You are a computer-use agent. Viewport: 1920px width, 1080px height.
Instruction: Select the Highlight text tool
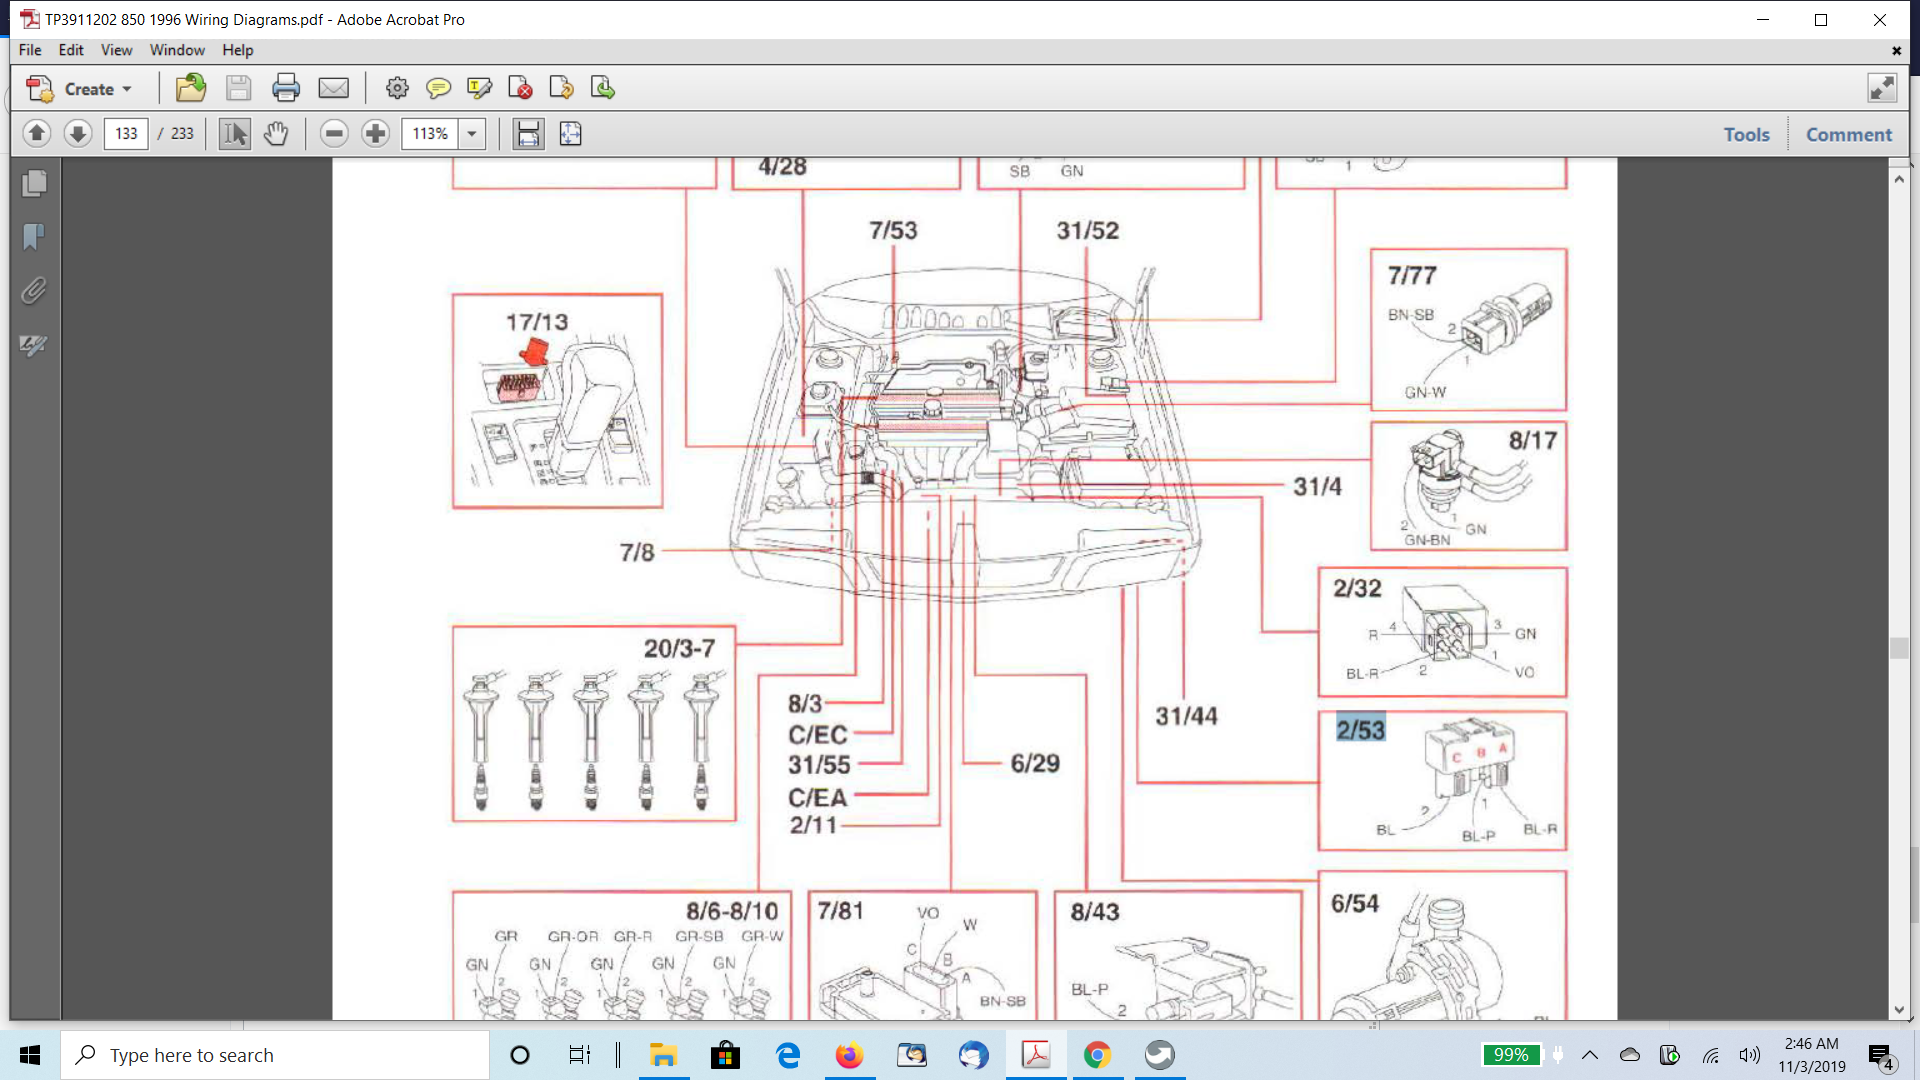[479, 88]
